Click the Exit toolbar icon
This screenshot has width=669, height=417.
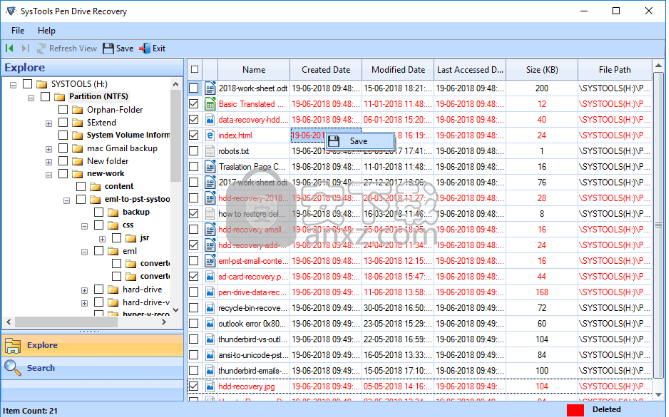pyautogui.click(x=145, y=48)
